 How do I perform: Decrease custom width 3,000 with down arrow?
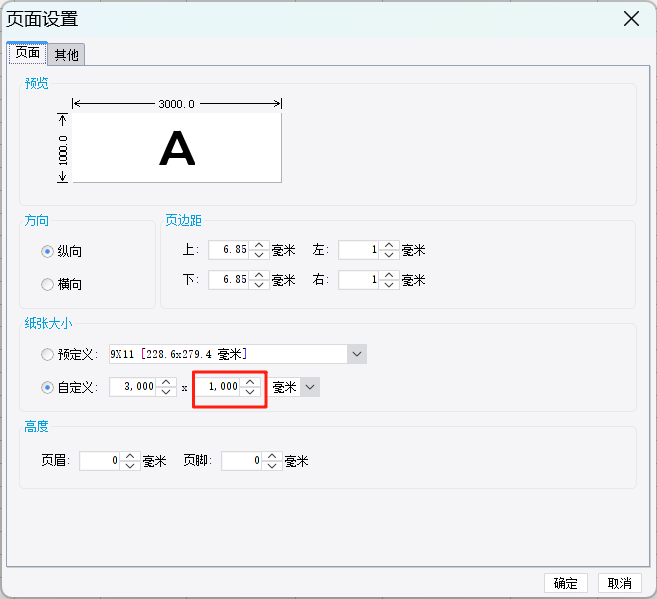coord(166,392)
